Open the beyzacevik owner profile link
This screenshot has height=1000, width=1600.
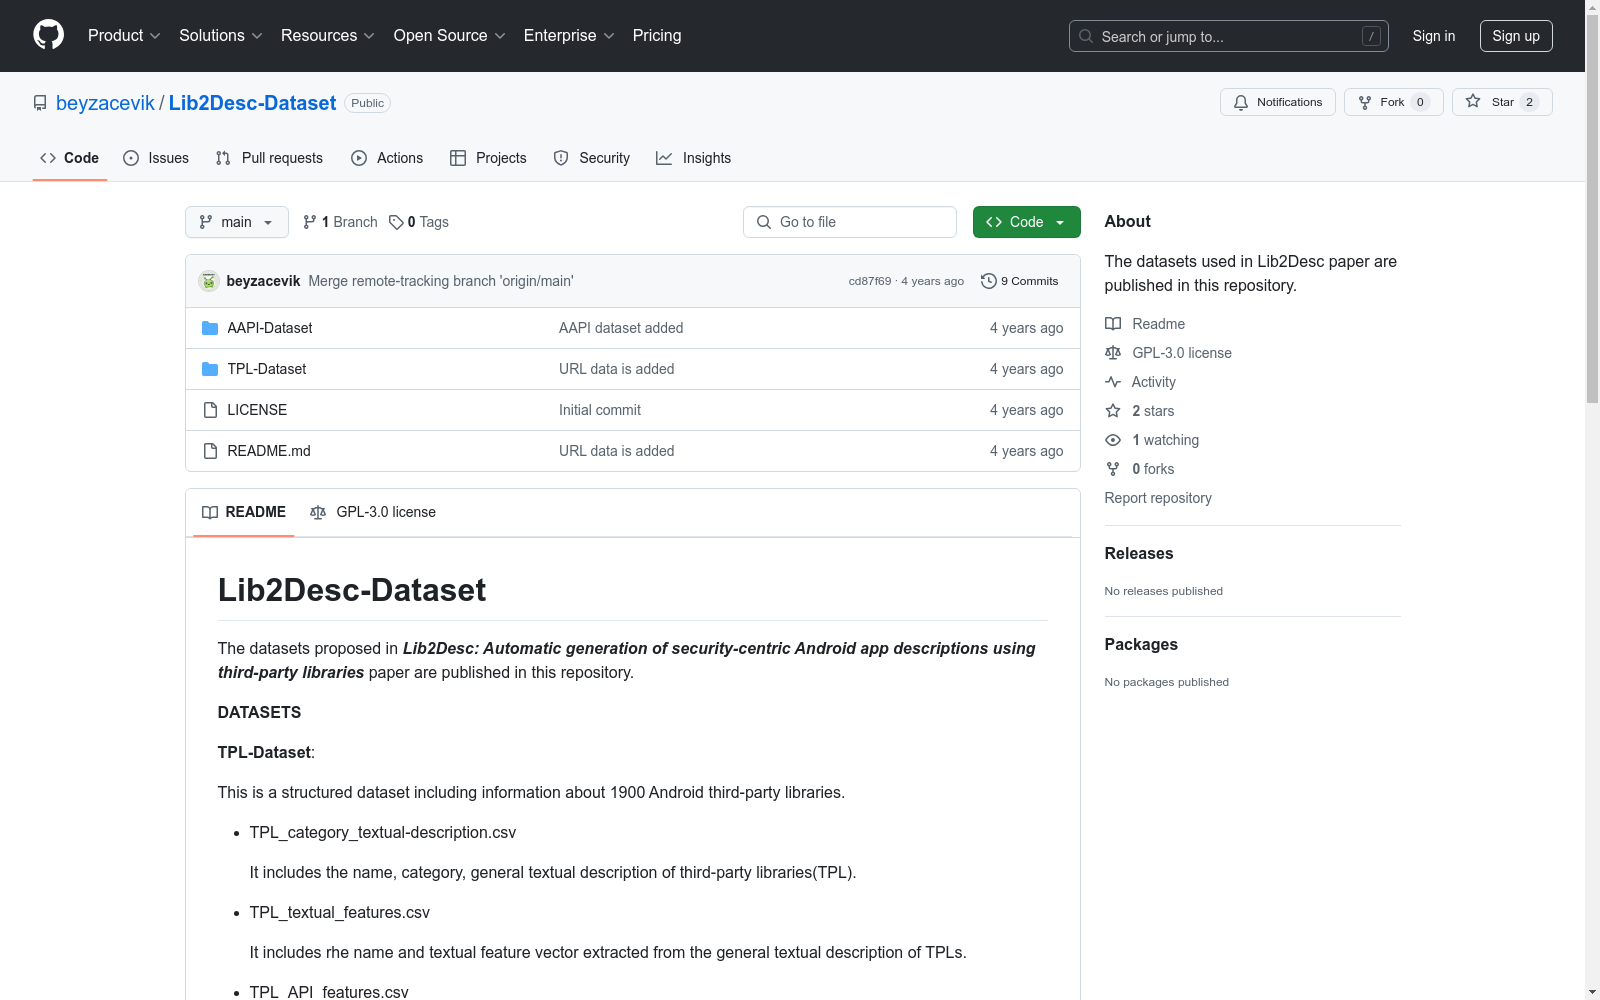tap(105, 103)
